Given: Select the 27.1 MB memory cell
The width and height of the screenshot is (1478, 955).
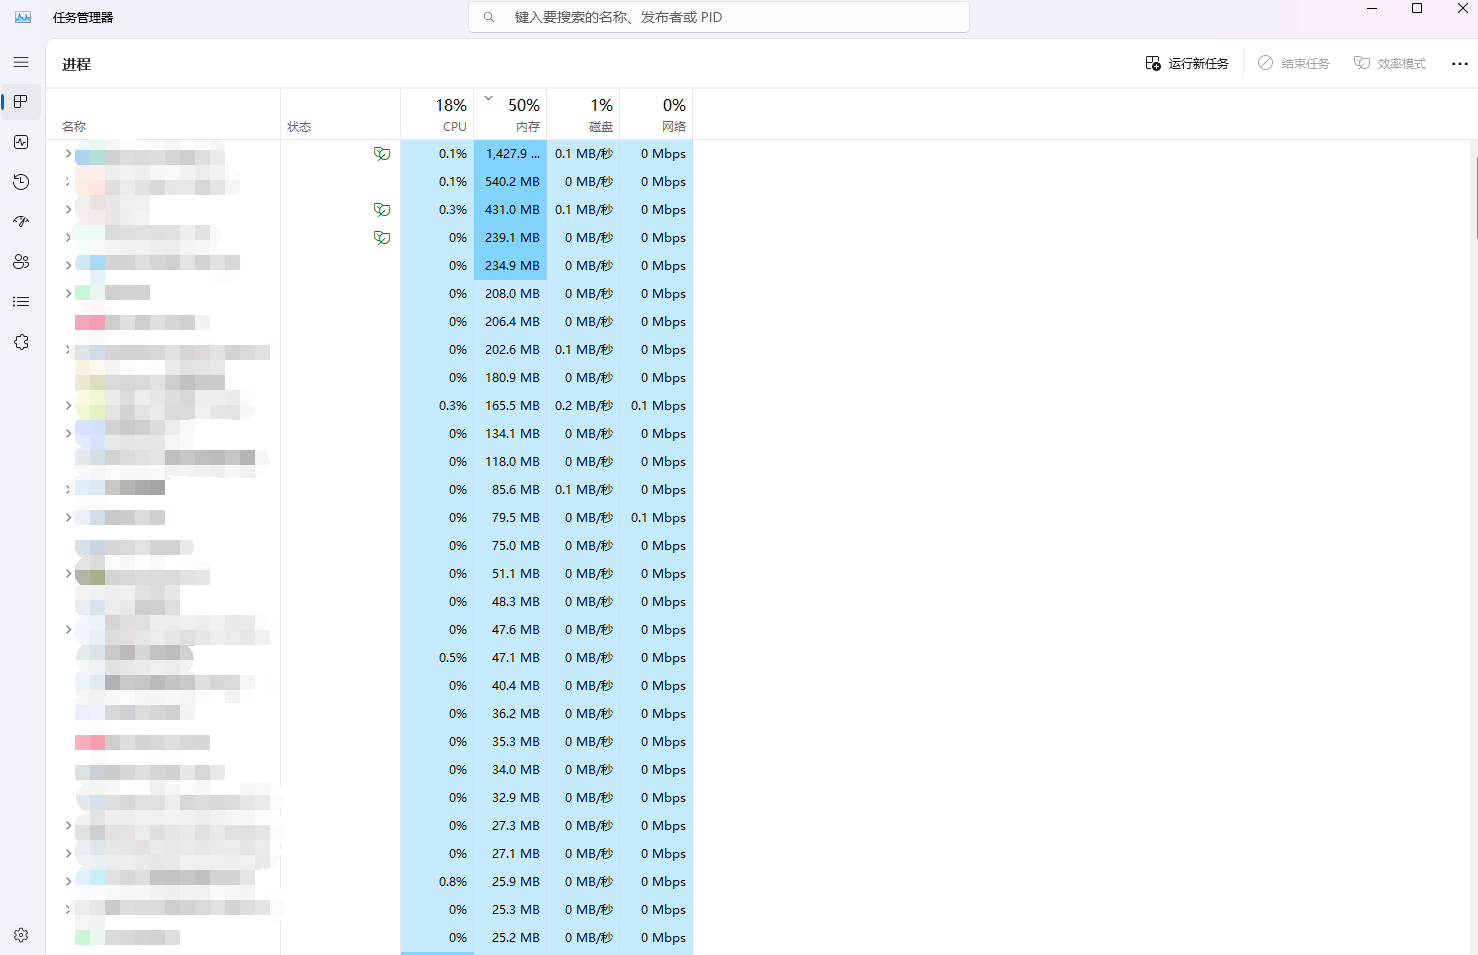Looking at the screenshot, I should tap(510, 854).
